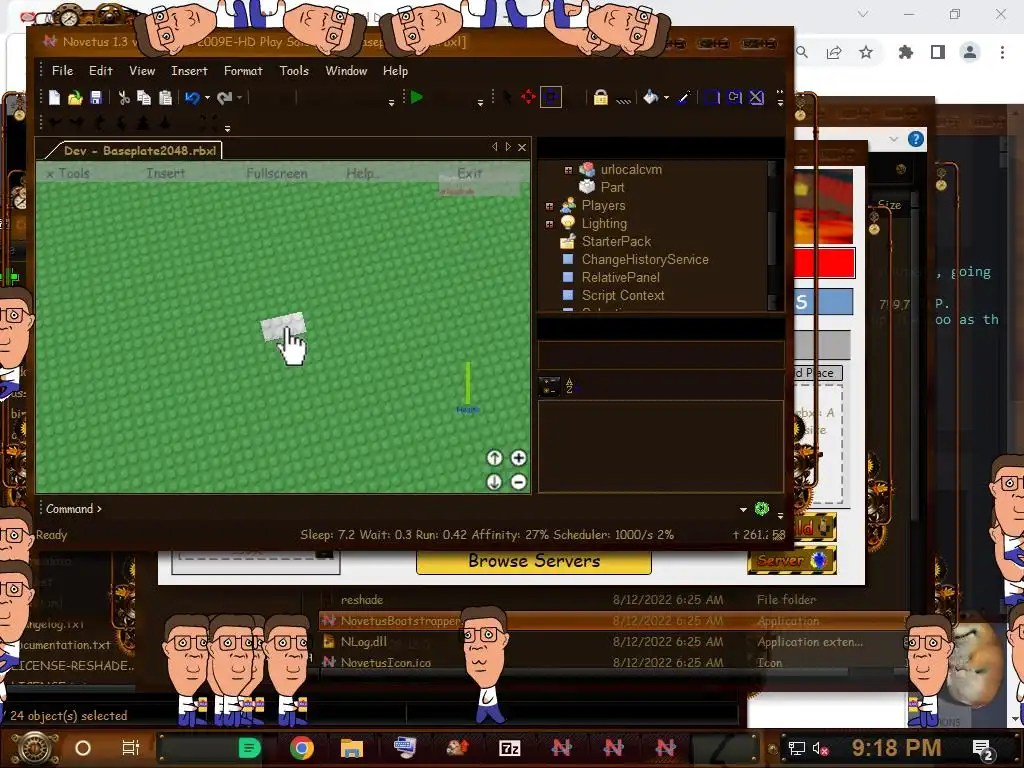Close the Baseplate2048 document tab with X
The image size is (1024, 768).
tap(522, 148)
